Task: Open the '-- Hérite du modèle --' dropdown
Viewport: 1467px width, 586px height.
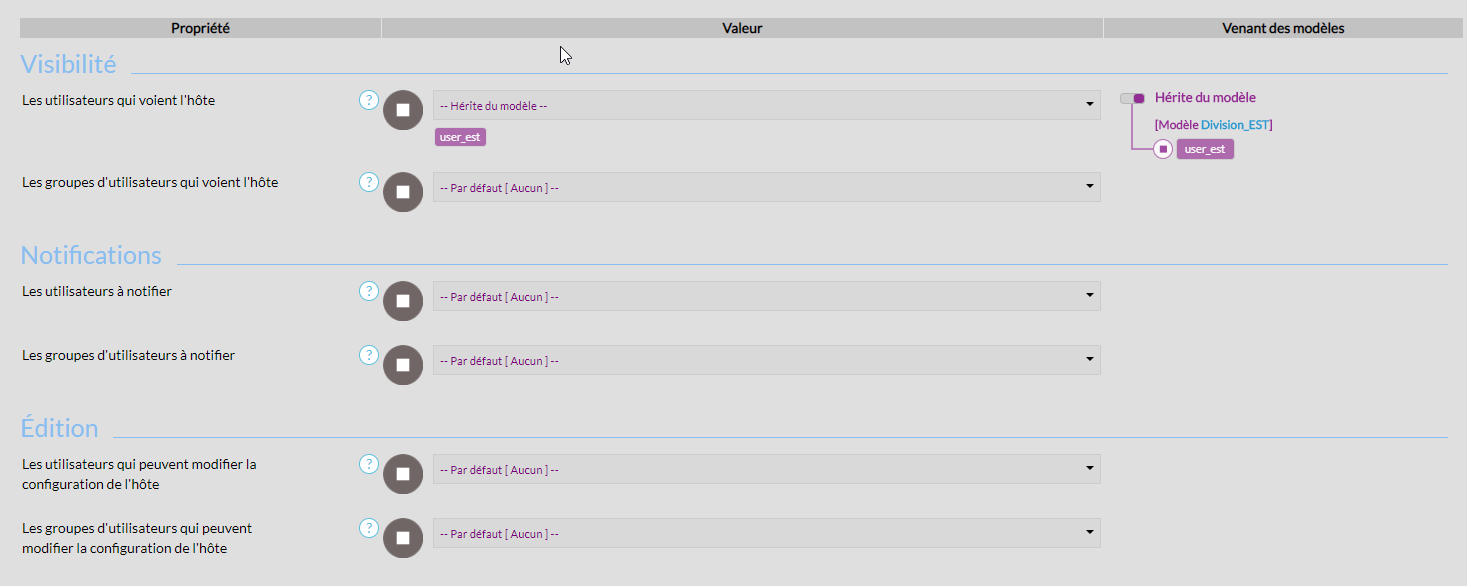Action: 766,105
